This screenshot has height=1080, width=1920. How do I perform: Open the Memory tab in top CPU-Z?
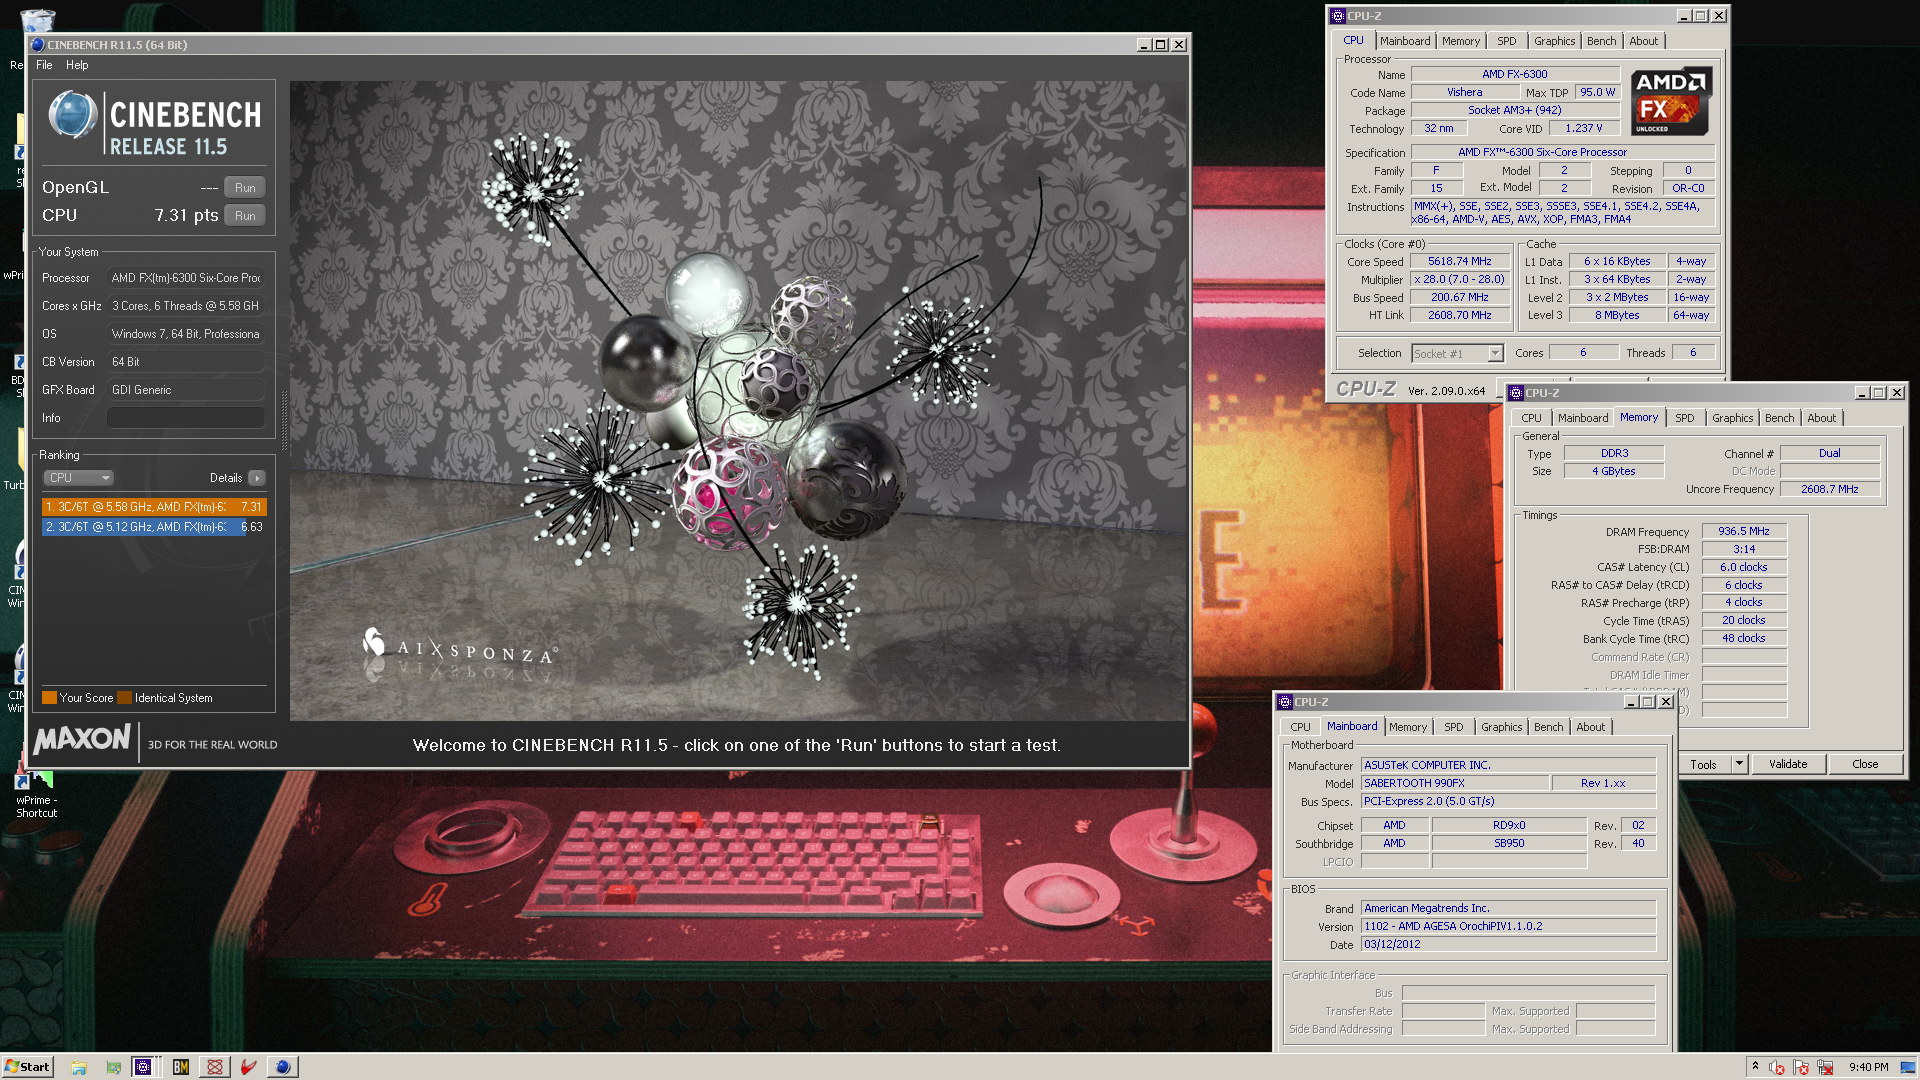[x=1461, y=41]
